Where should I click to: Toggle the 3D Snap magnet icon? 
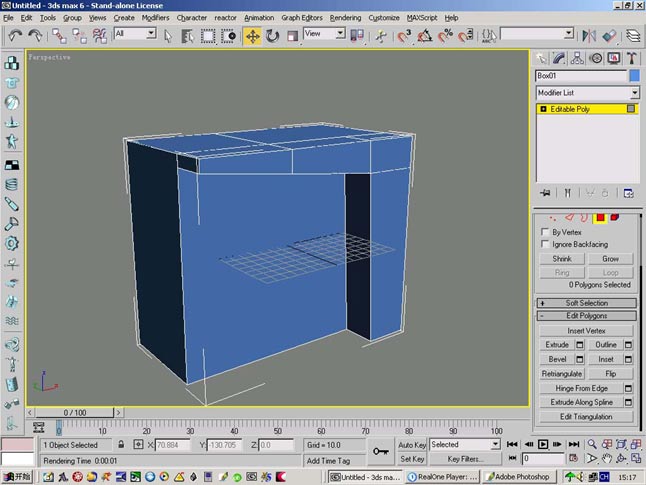tap(404, 36)
